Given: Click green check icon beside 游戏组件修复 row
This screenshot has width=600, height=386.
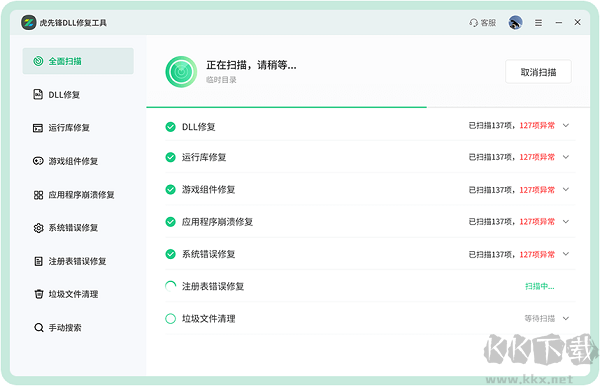Looking at the screenshot, I should click(170, 189).
